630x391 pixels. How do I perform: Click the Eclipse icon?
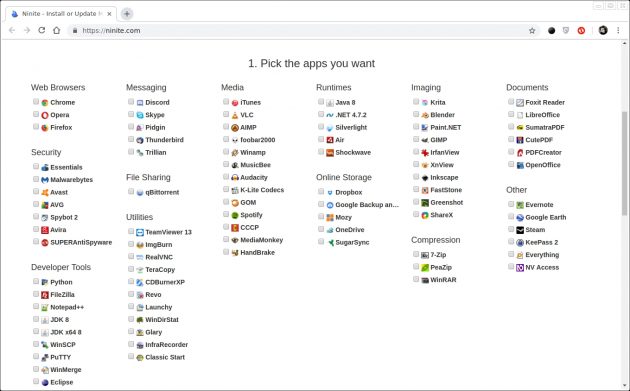click(x=45, y=383)
